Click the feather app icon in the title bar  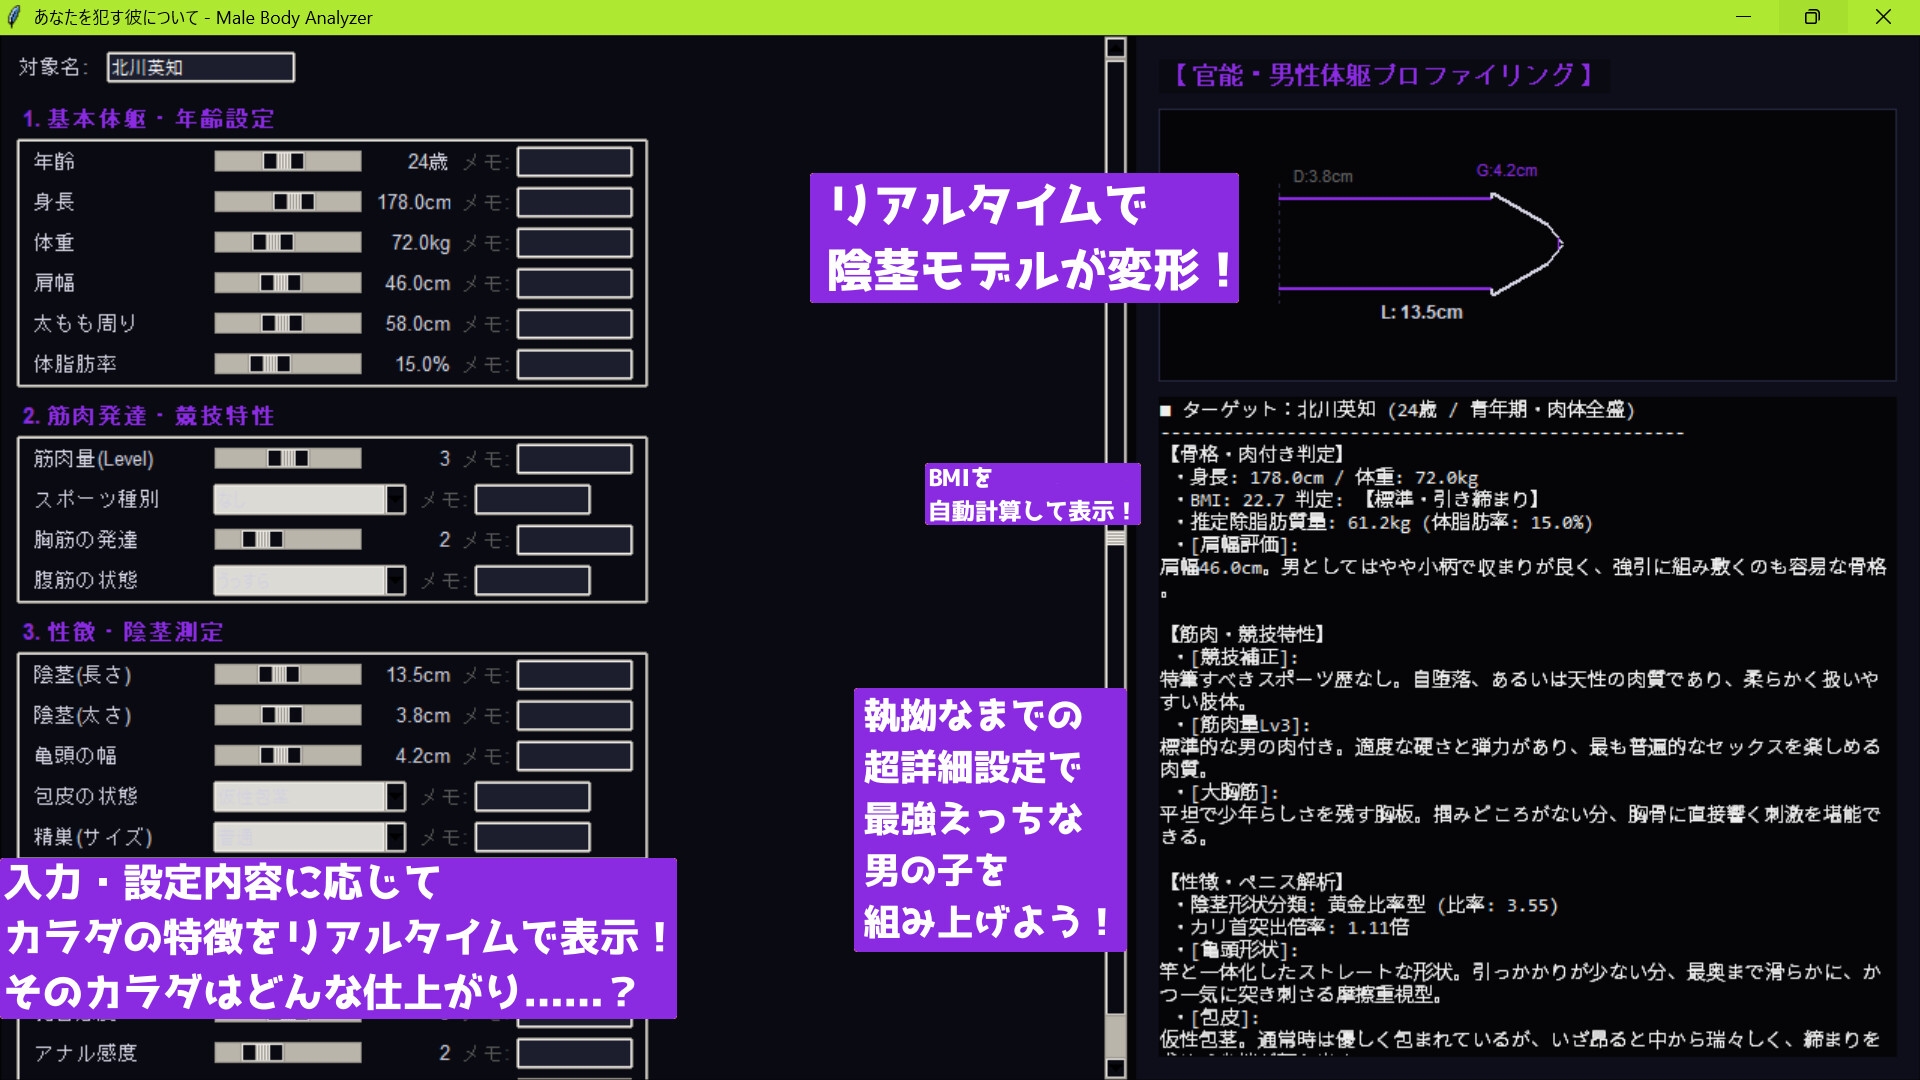(x=14, y=17)
